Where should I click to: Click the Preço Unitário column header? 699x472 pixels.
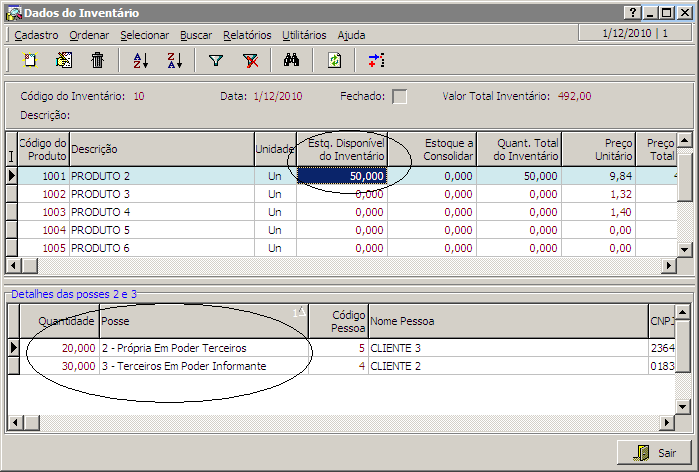point(598,149)
